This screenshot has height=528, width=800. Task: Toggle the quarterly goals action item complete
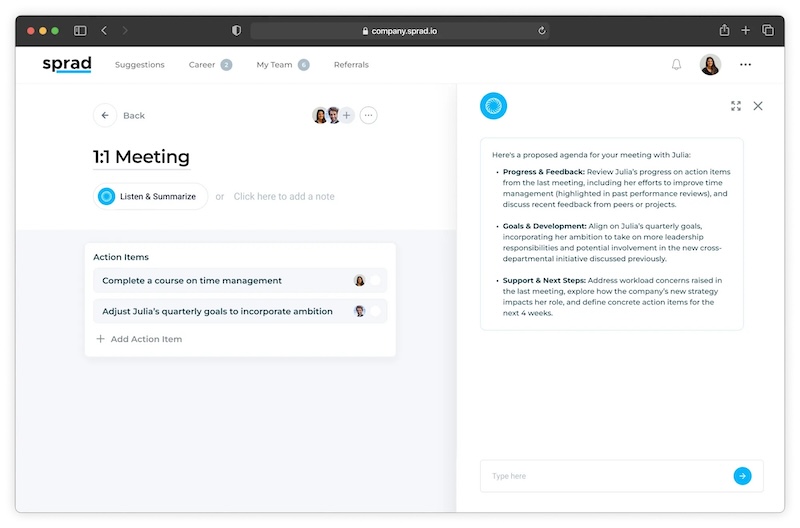(376, 311)
